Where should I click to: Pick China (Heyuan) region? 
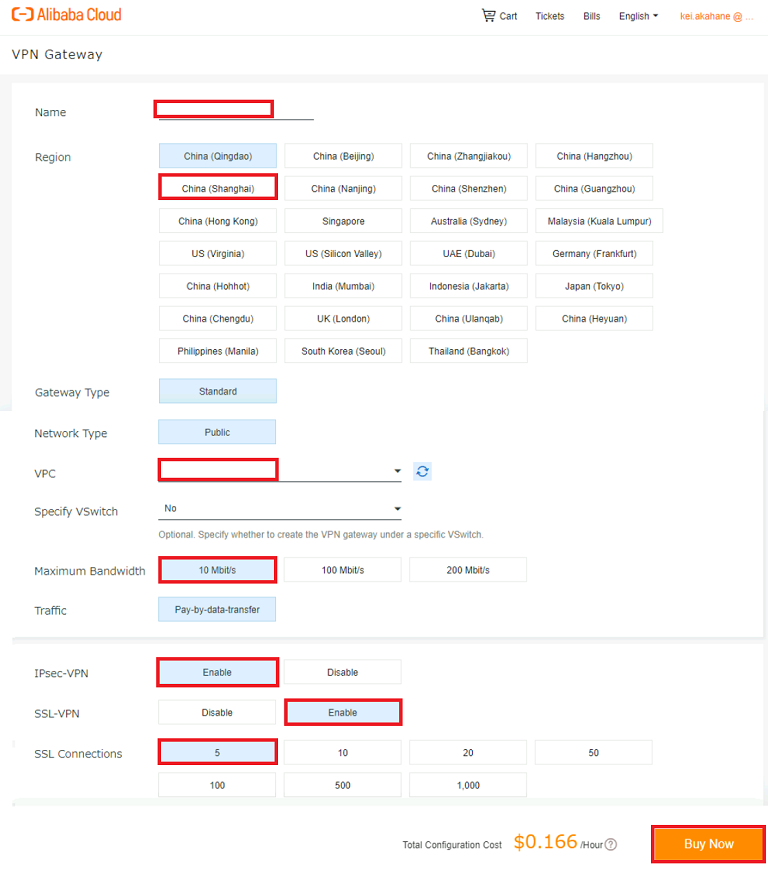pyautogui.click(x=594, y=318)
